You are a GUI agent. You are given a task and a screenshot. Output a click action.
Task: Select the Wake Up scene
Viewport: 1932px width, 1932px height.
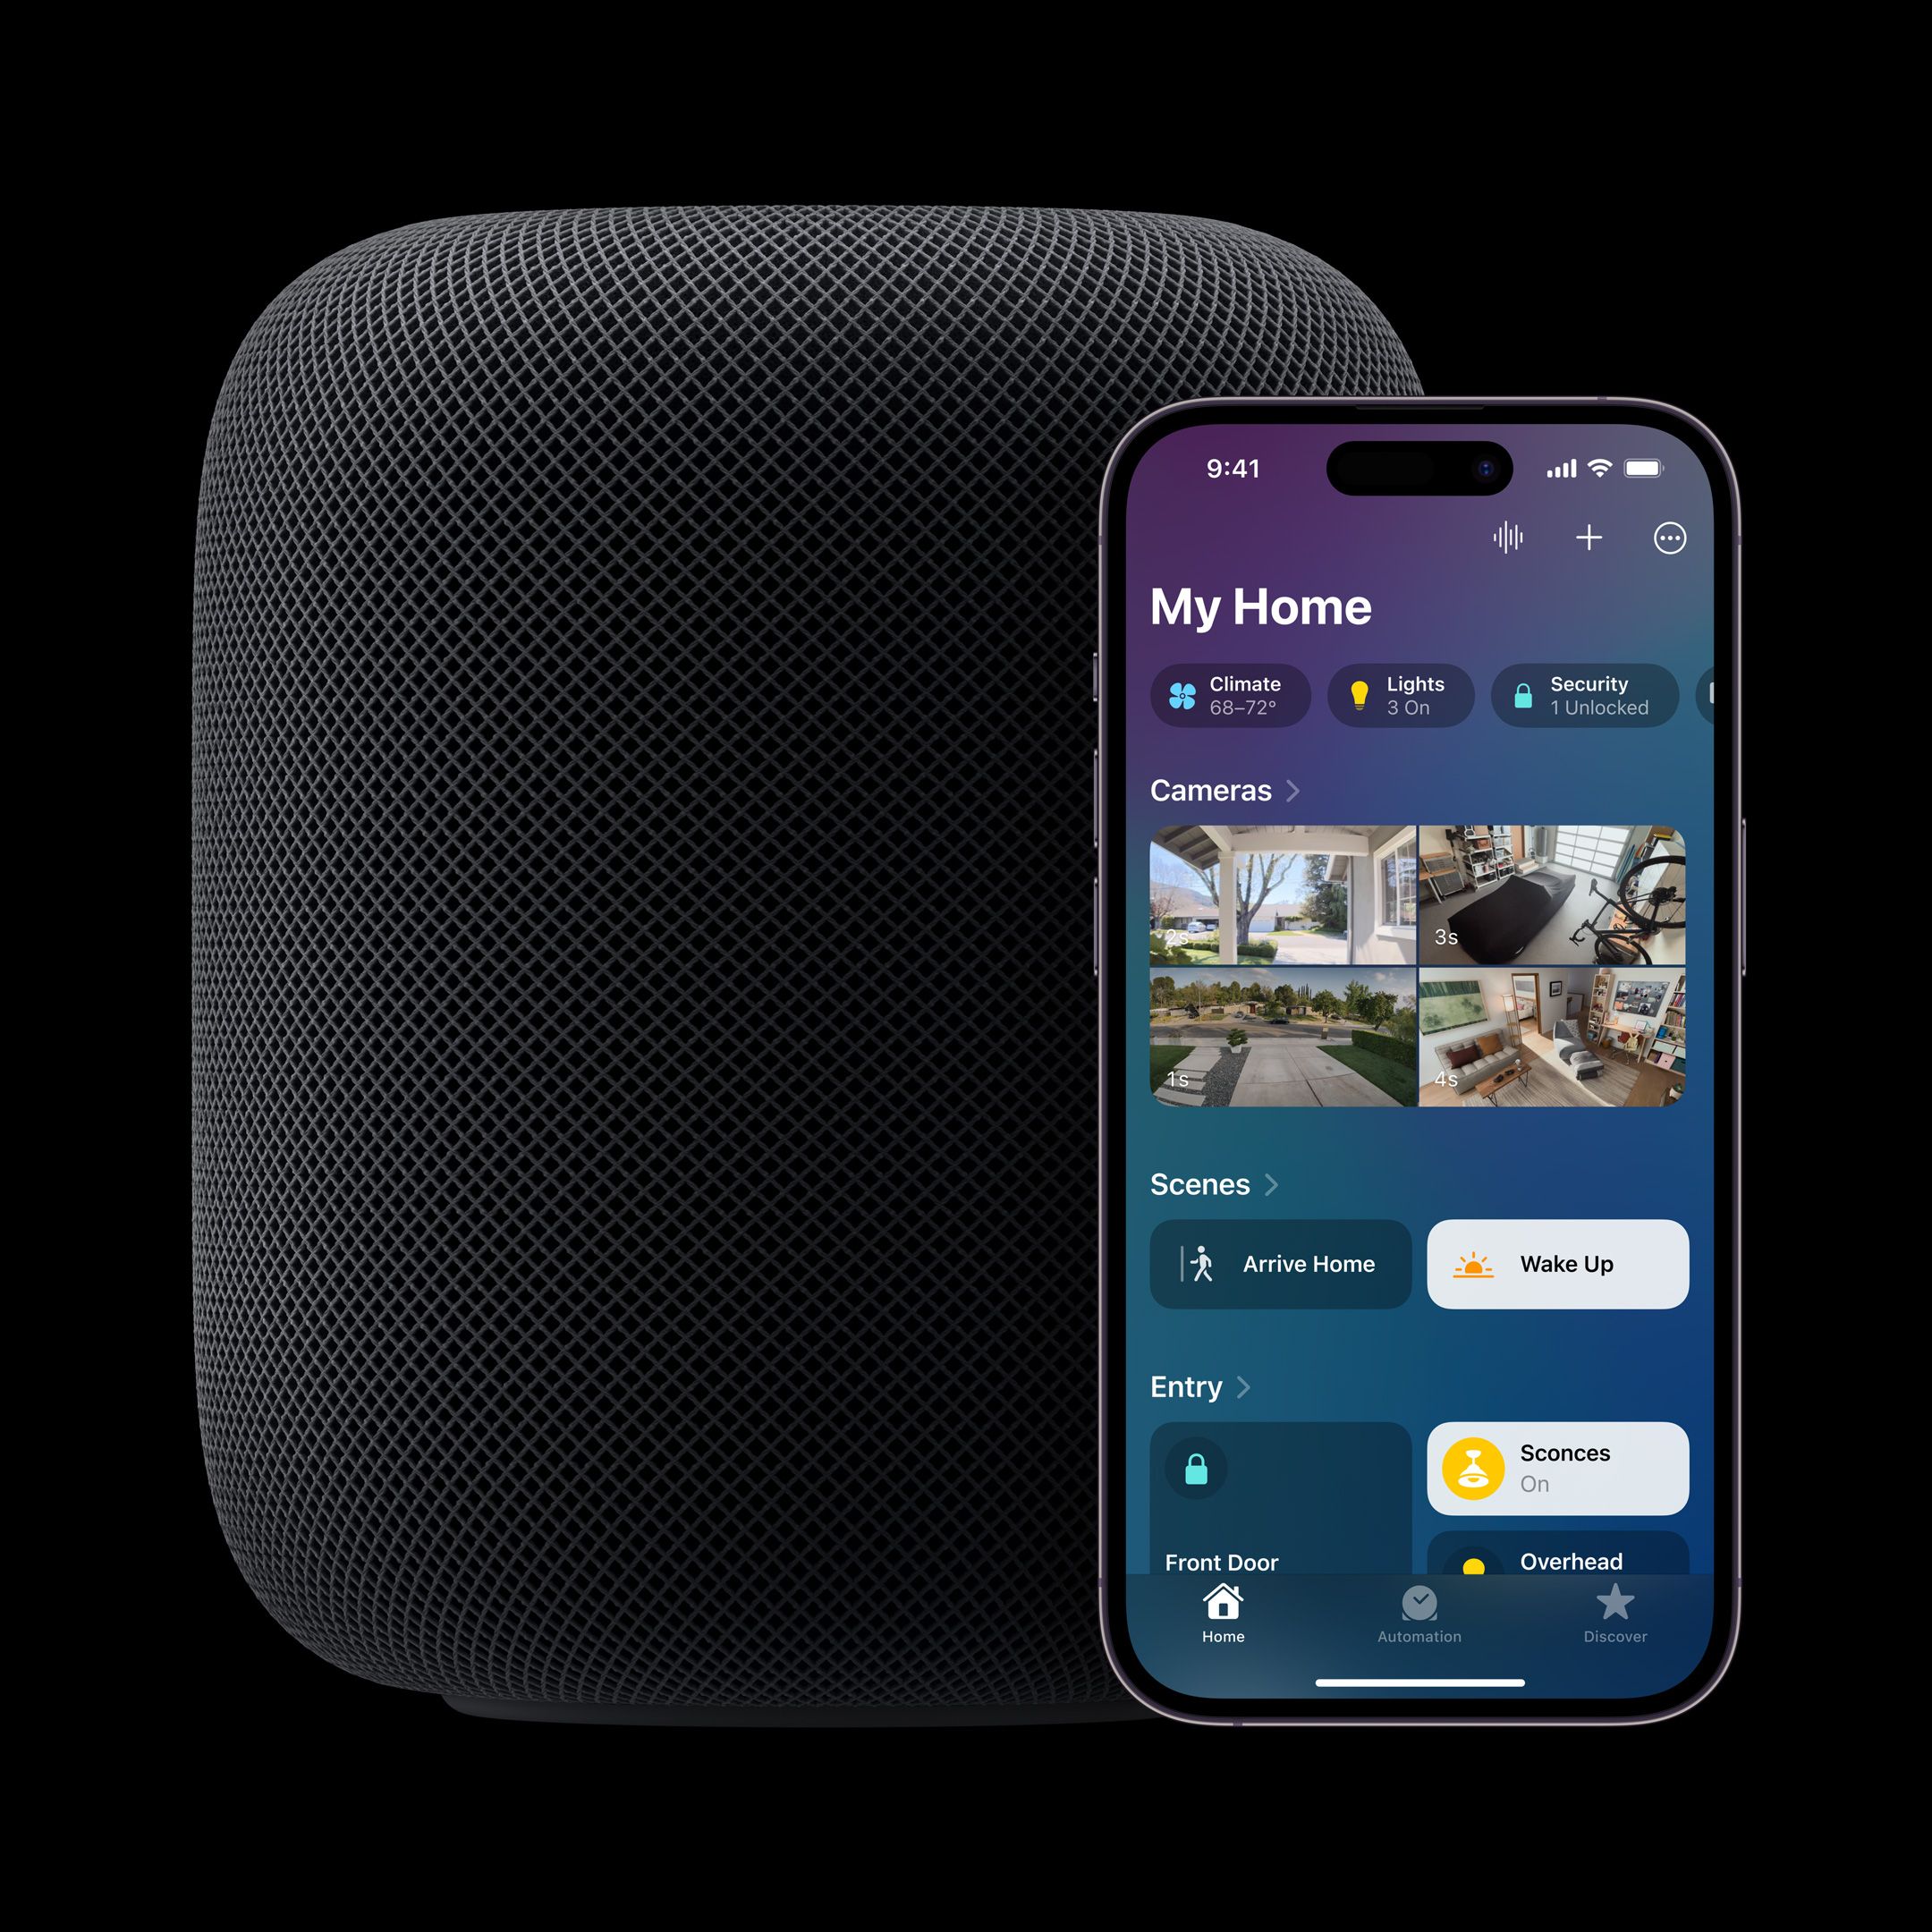pyautogui.click(x=1554, y=1263)
